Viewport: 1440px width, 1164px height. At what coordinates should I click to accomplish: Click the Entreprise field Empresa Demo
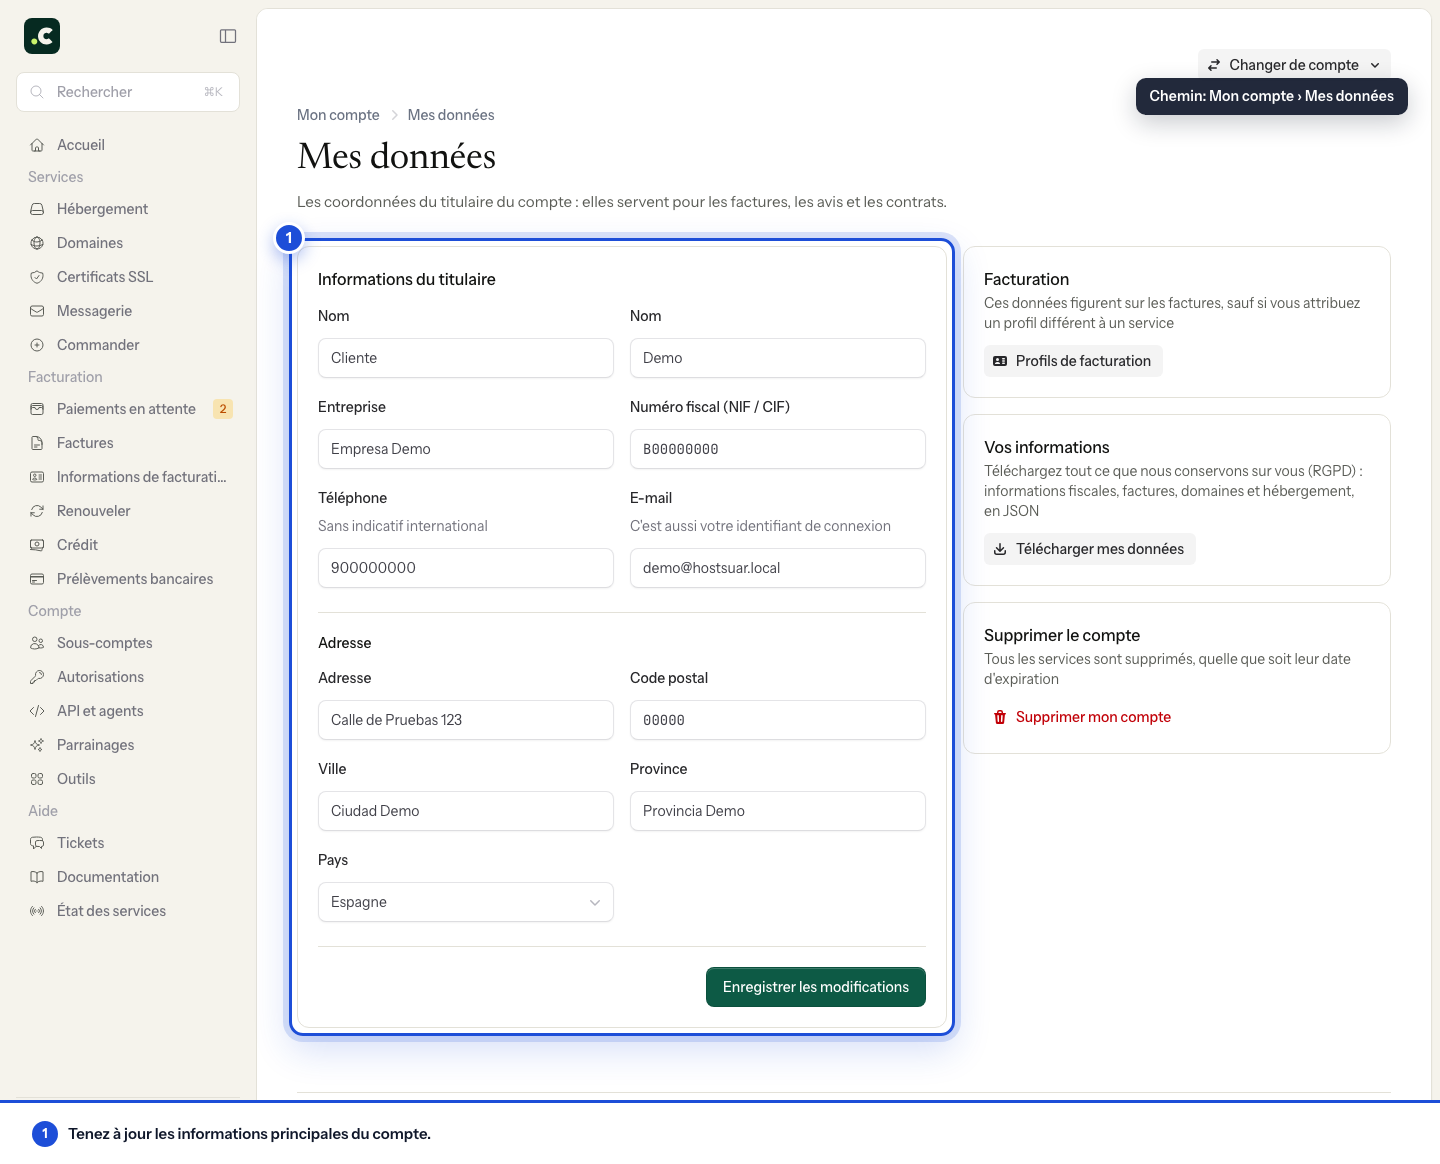click(466, 449)
